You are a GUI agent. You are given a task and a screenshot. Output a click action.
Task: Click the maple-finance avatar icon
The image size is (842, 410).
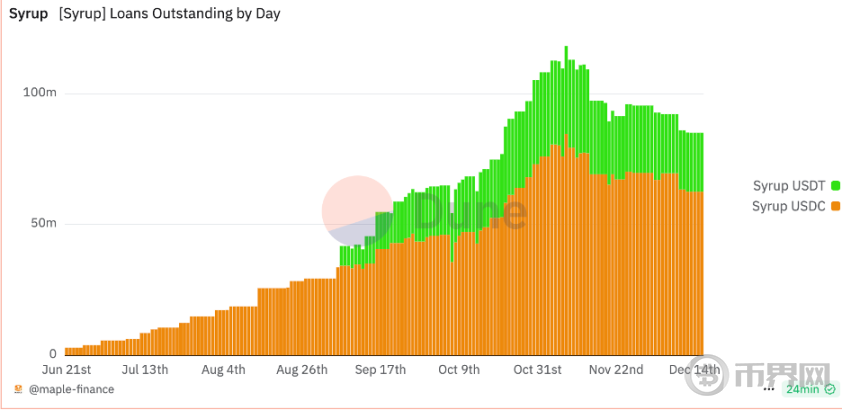click(x=18, y=389)
